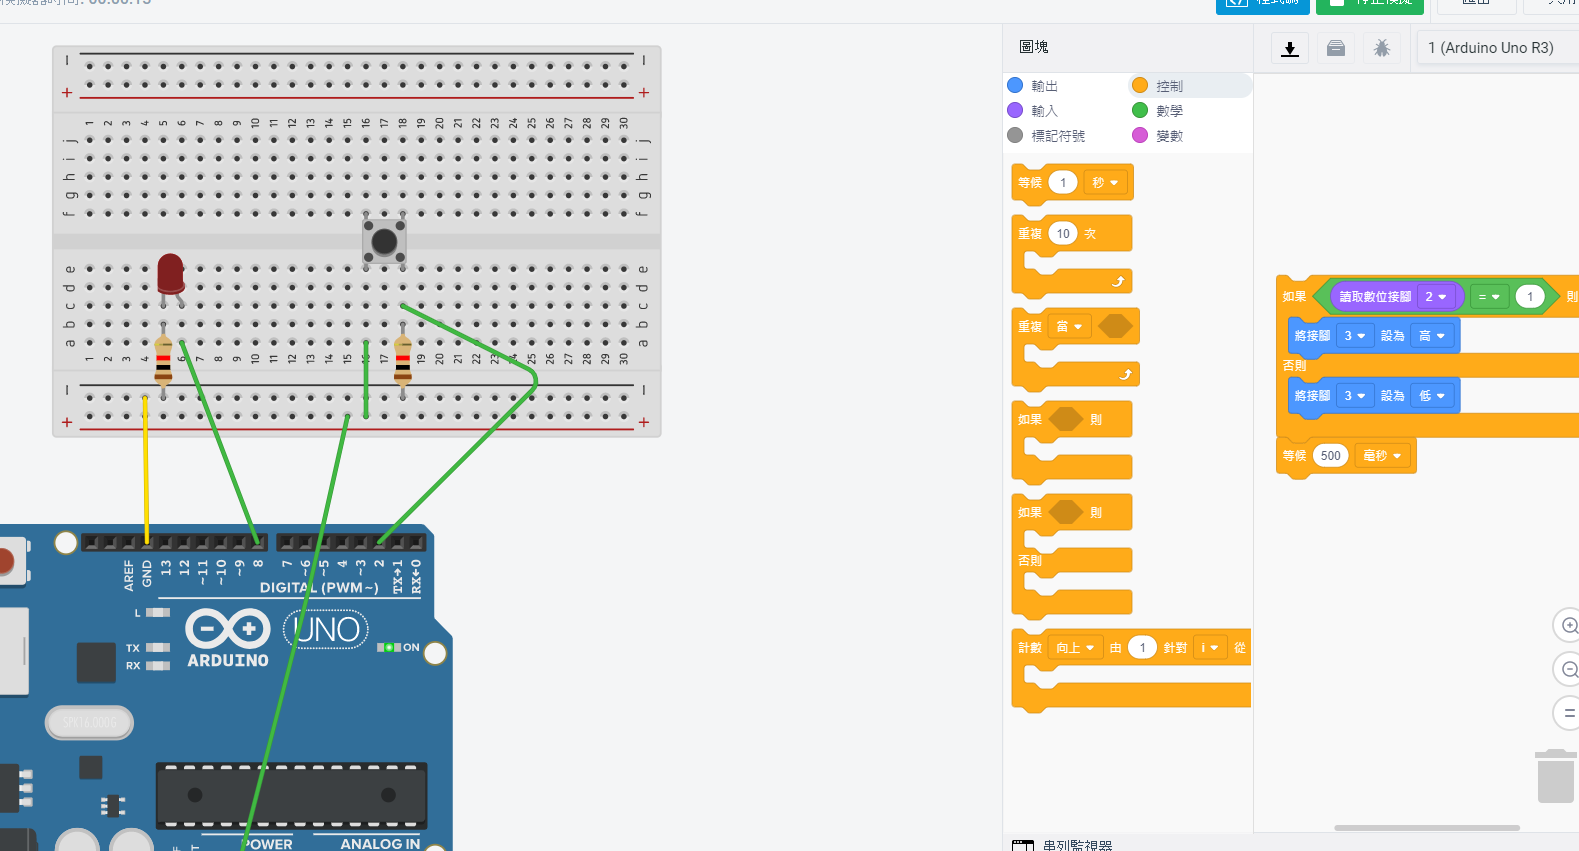
Task: Select the 輸出 blocks category
Action: 1043,86
